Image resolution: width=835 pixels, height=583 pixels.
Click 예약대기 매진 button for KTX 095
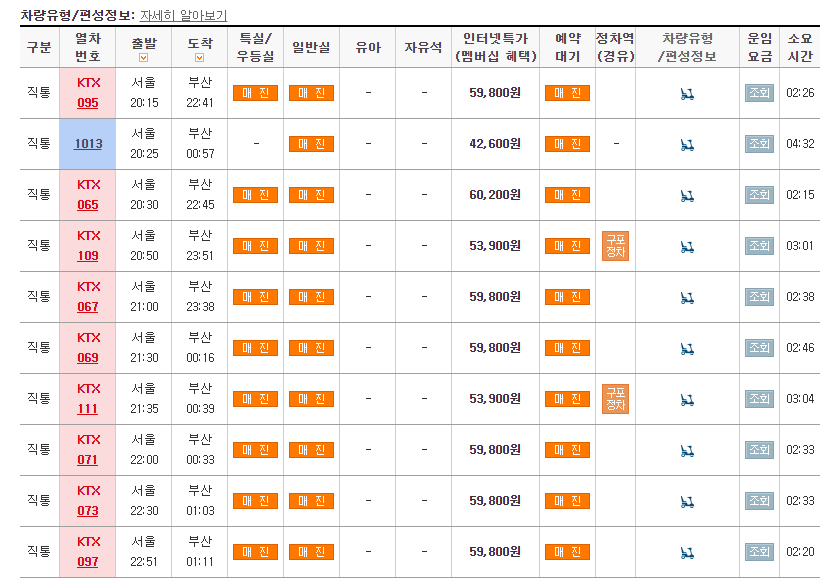pyautogui.click(x=567, y=93)
